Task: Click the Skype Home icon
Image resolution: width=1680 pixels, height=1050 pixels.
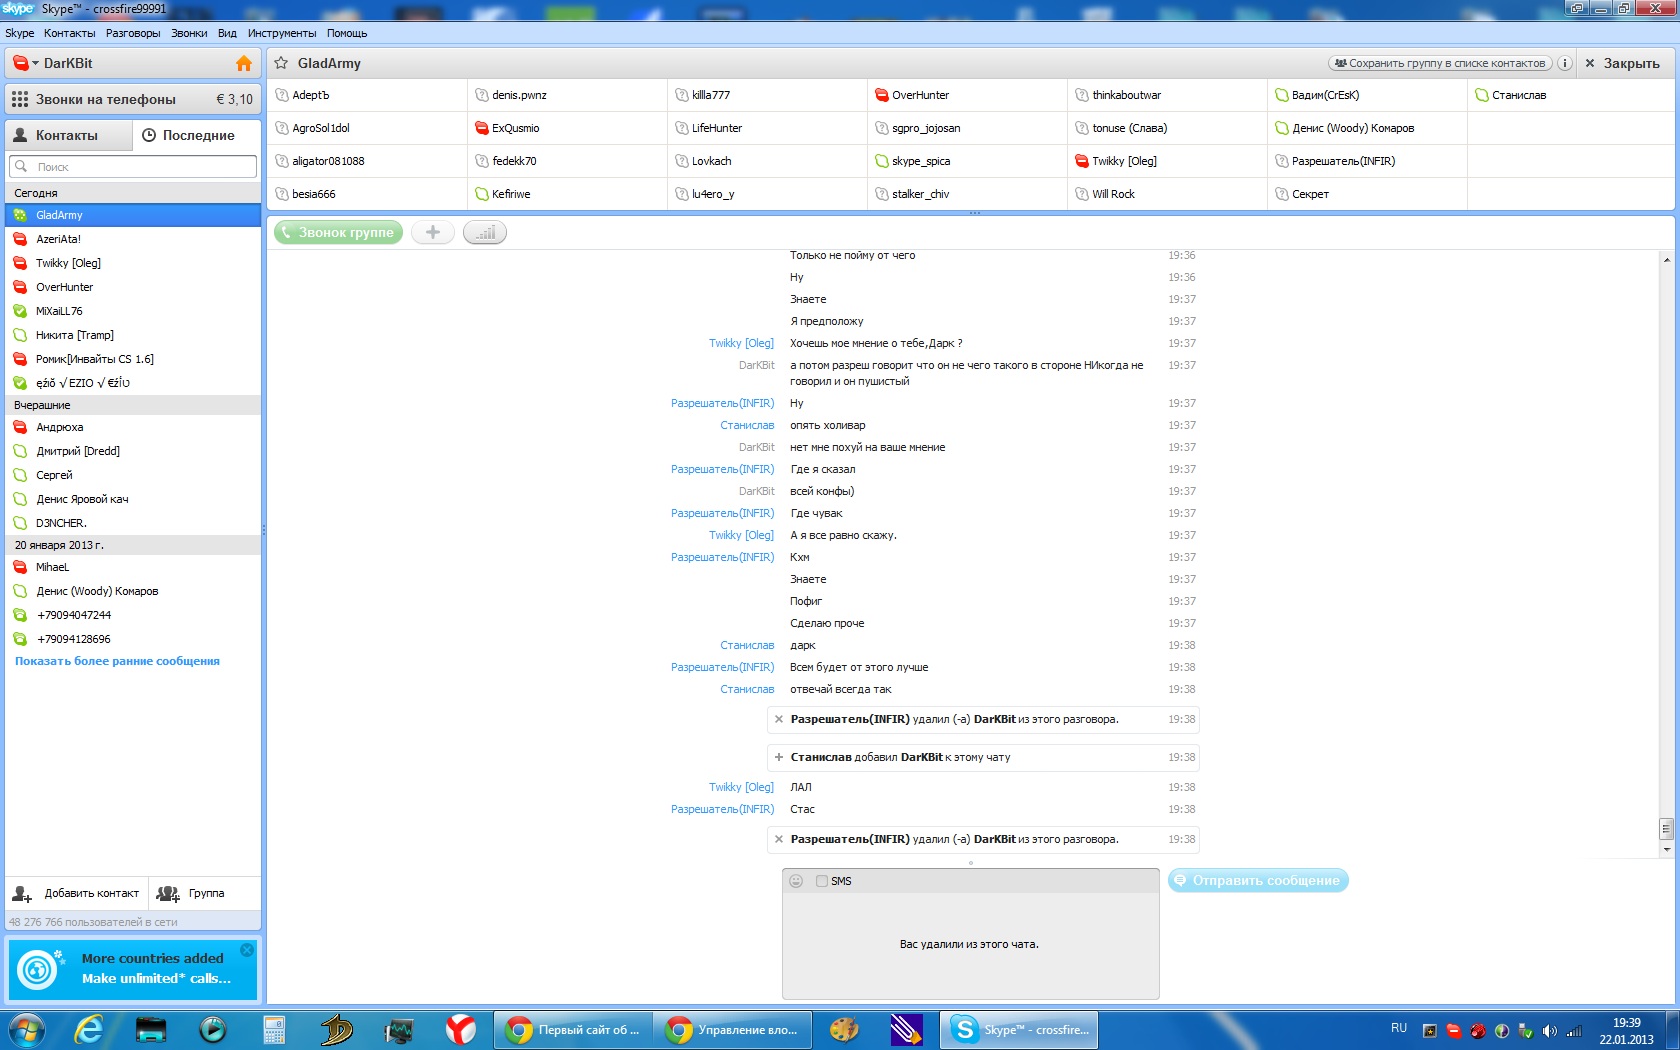Action: 243,63
